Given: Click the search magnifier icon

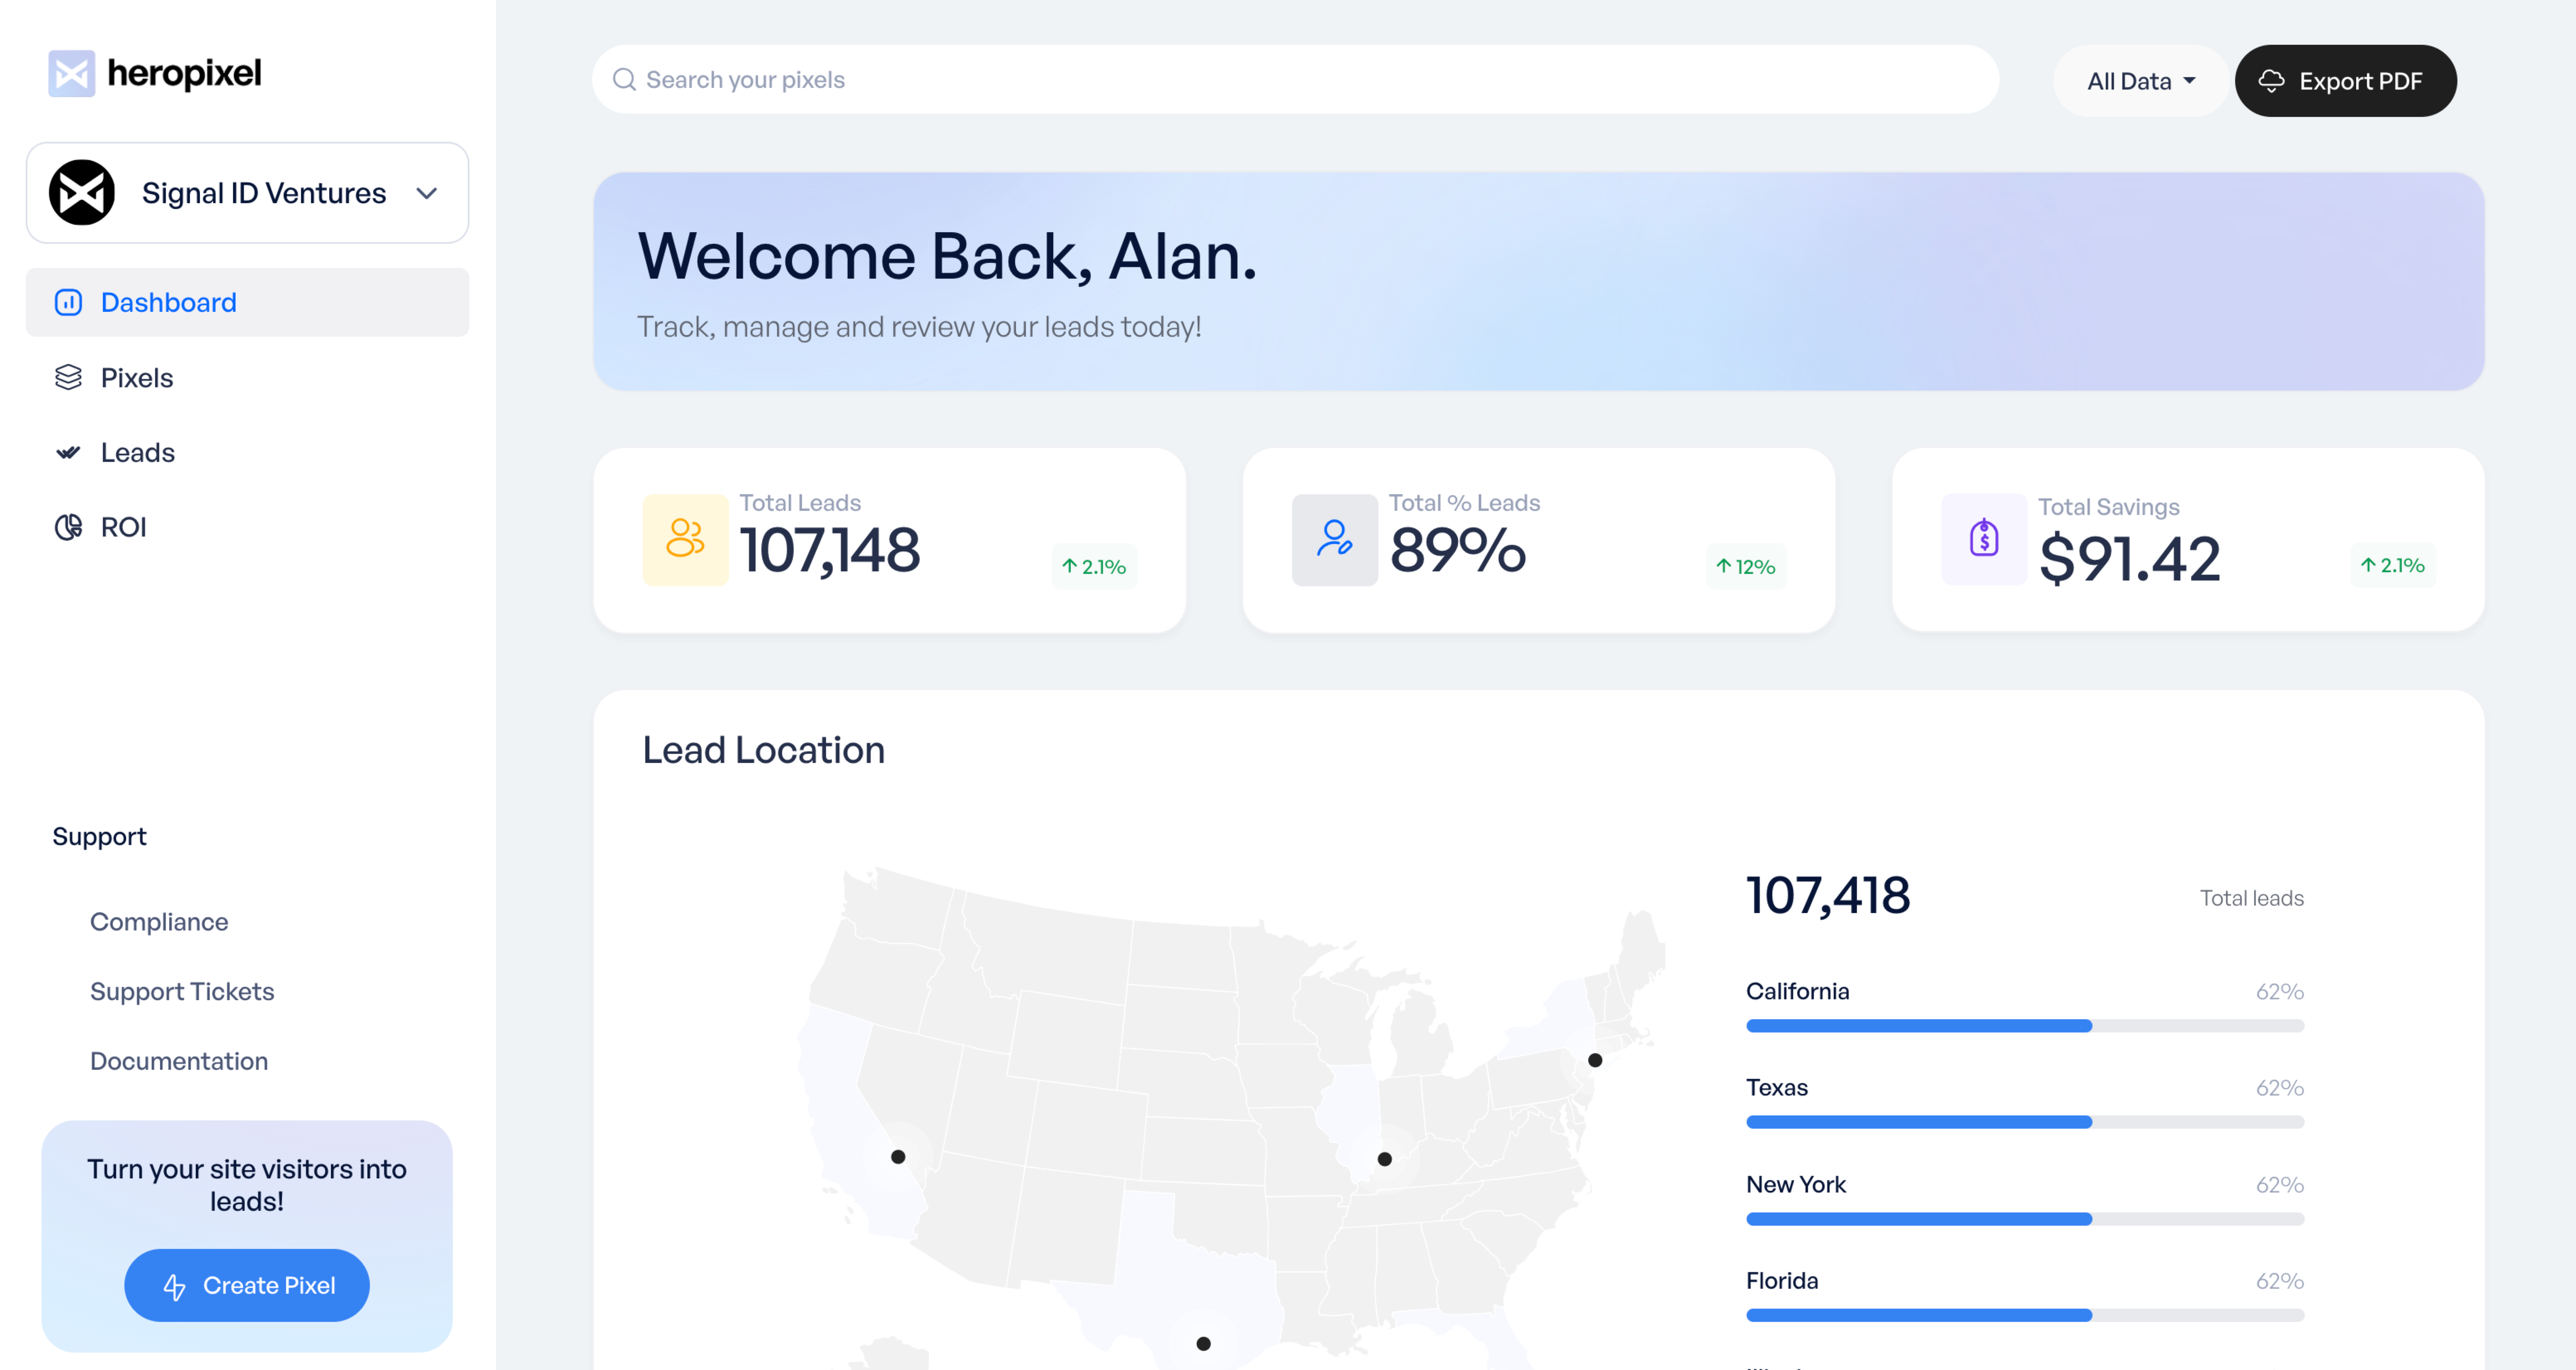Looking at the screenshot, I should coord(624,79).
